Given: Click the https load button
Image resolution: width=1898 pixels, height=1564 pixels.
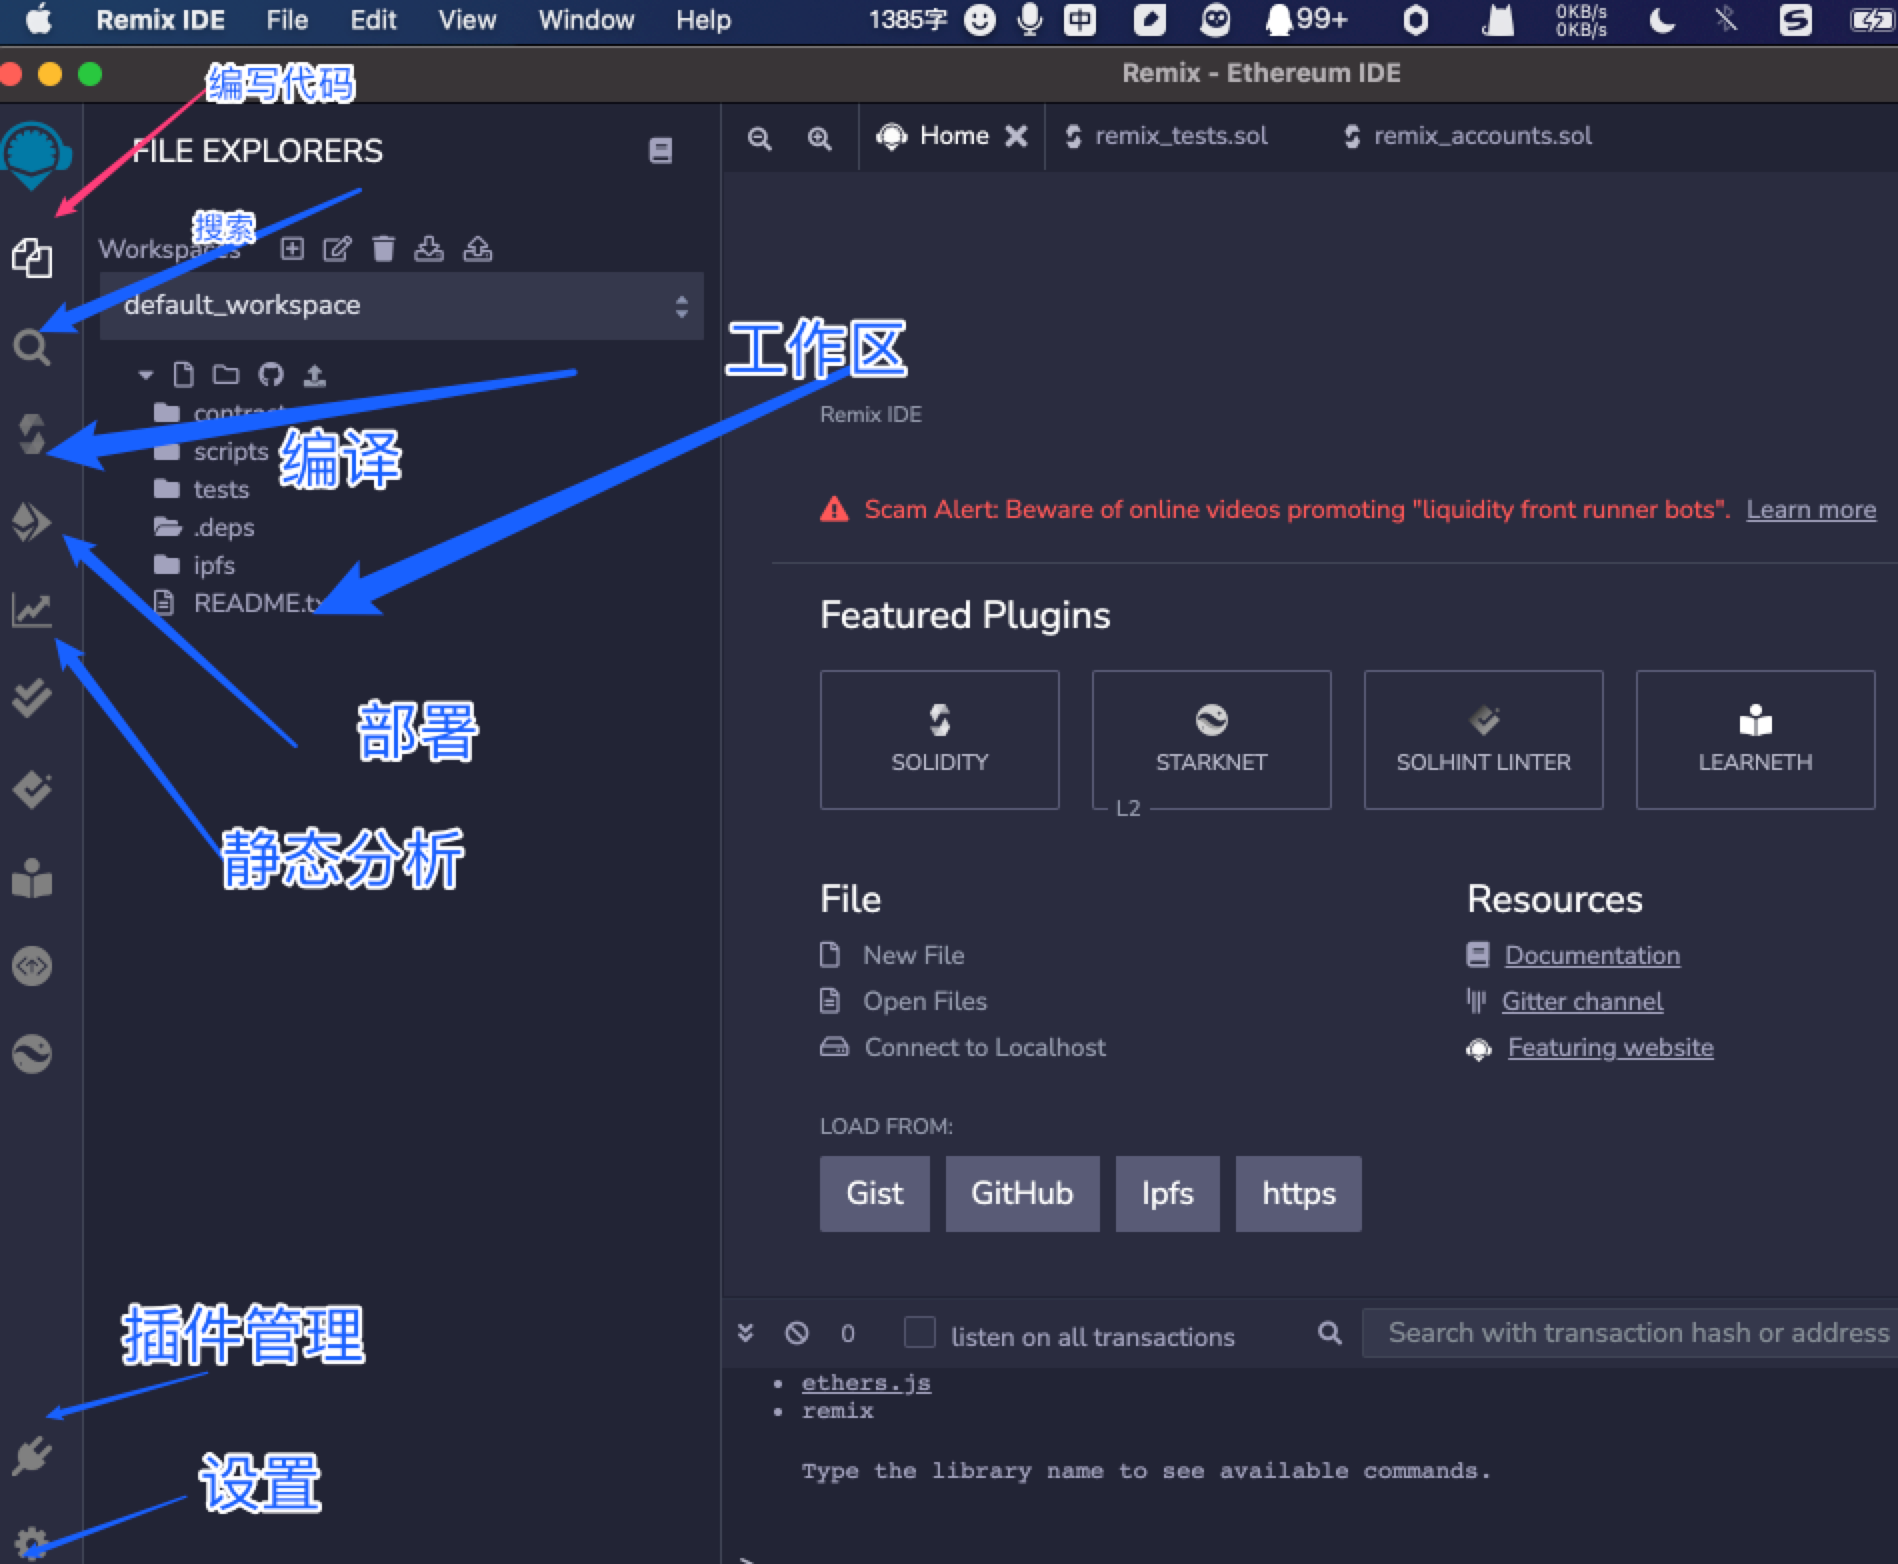Looking at the screenshot, I should 1299,1194.
